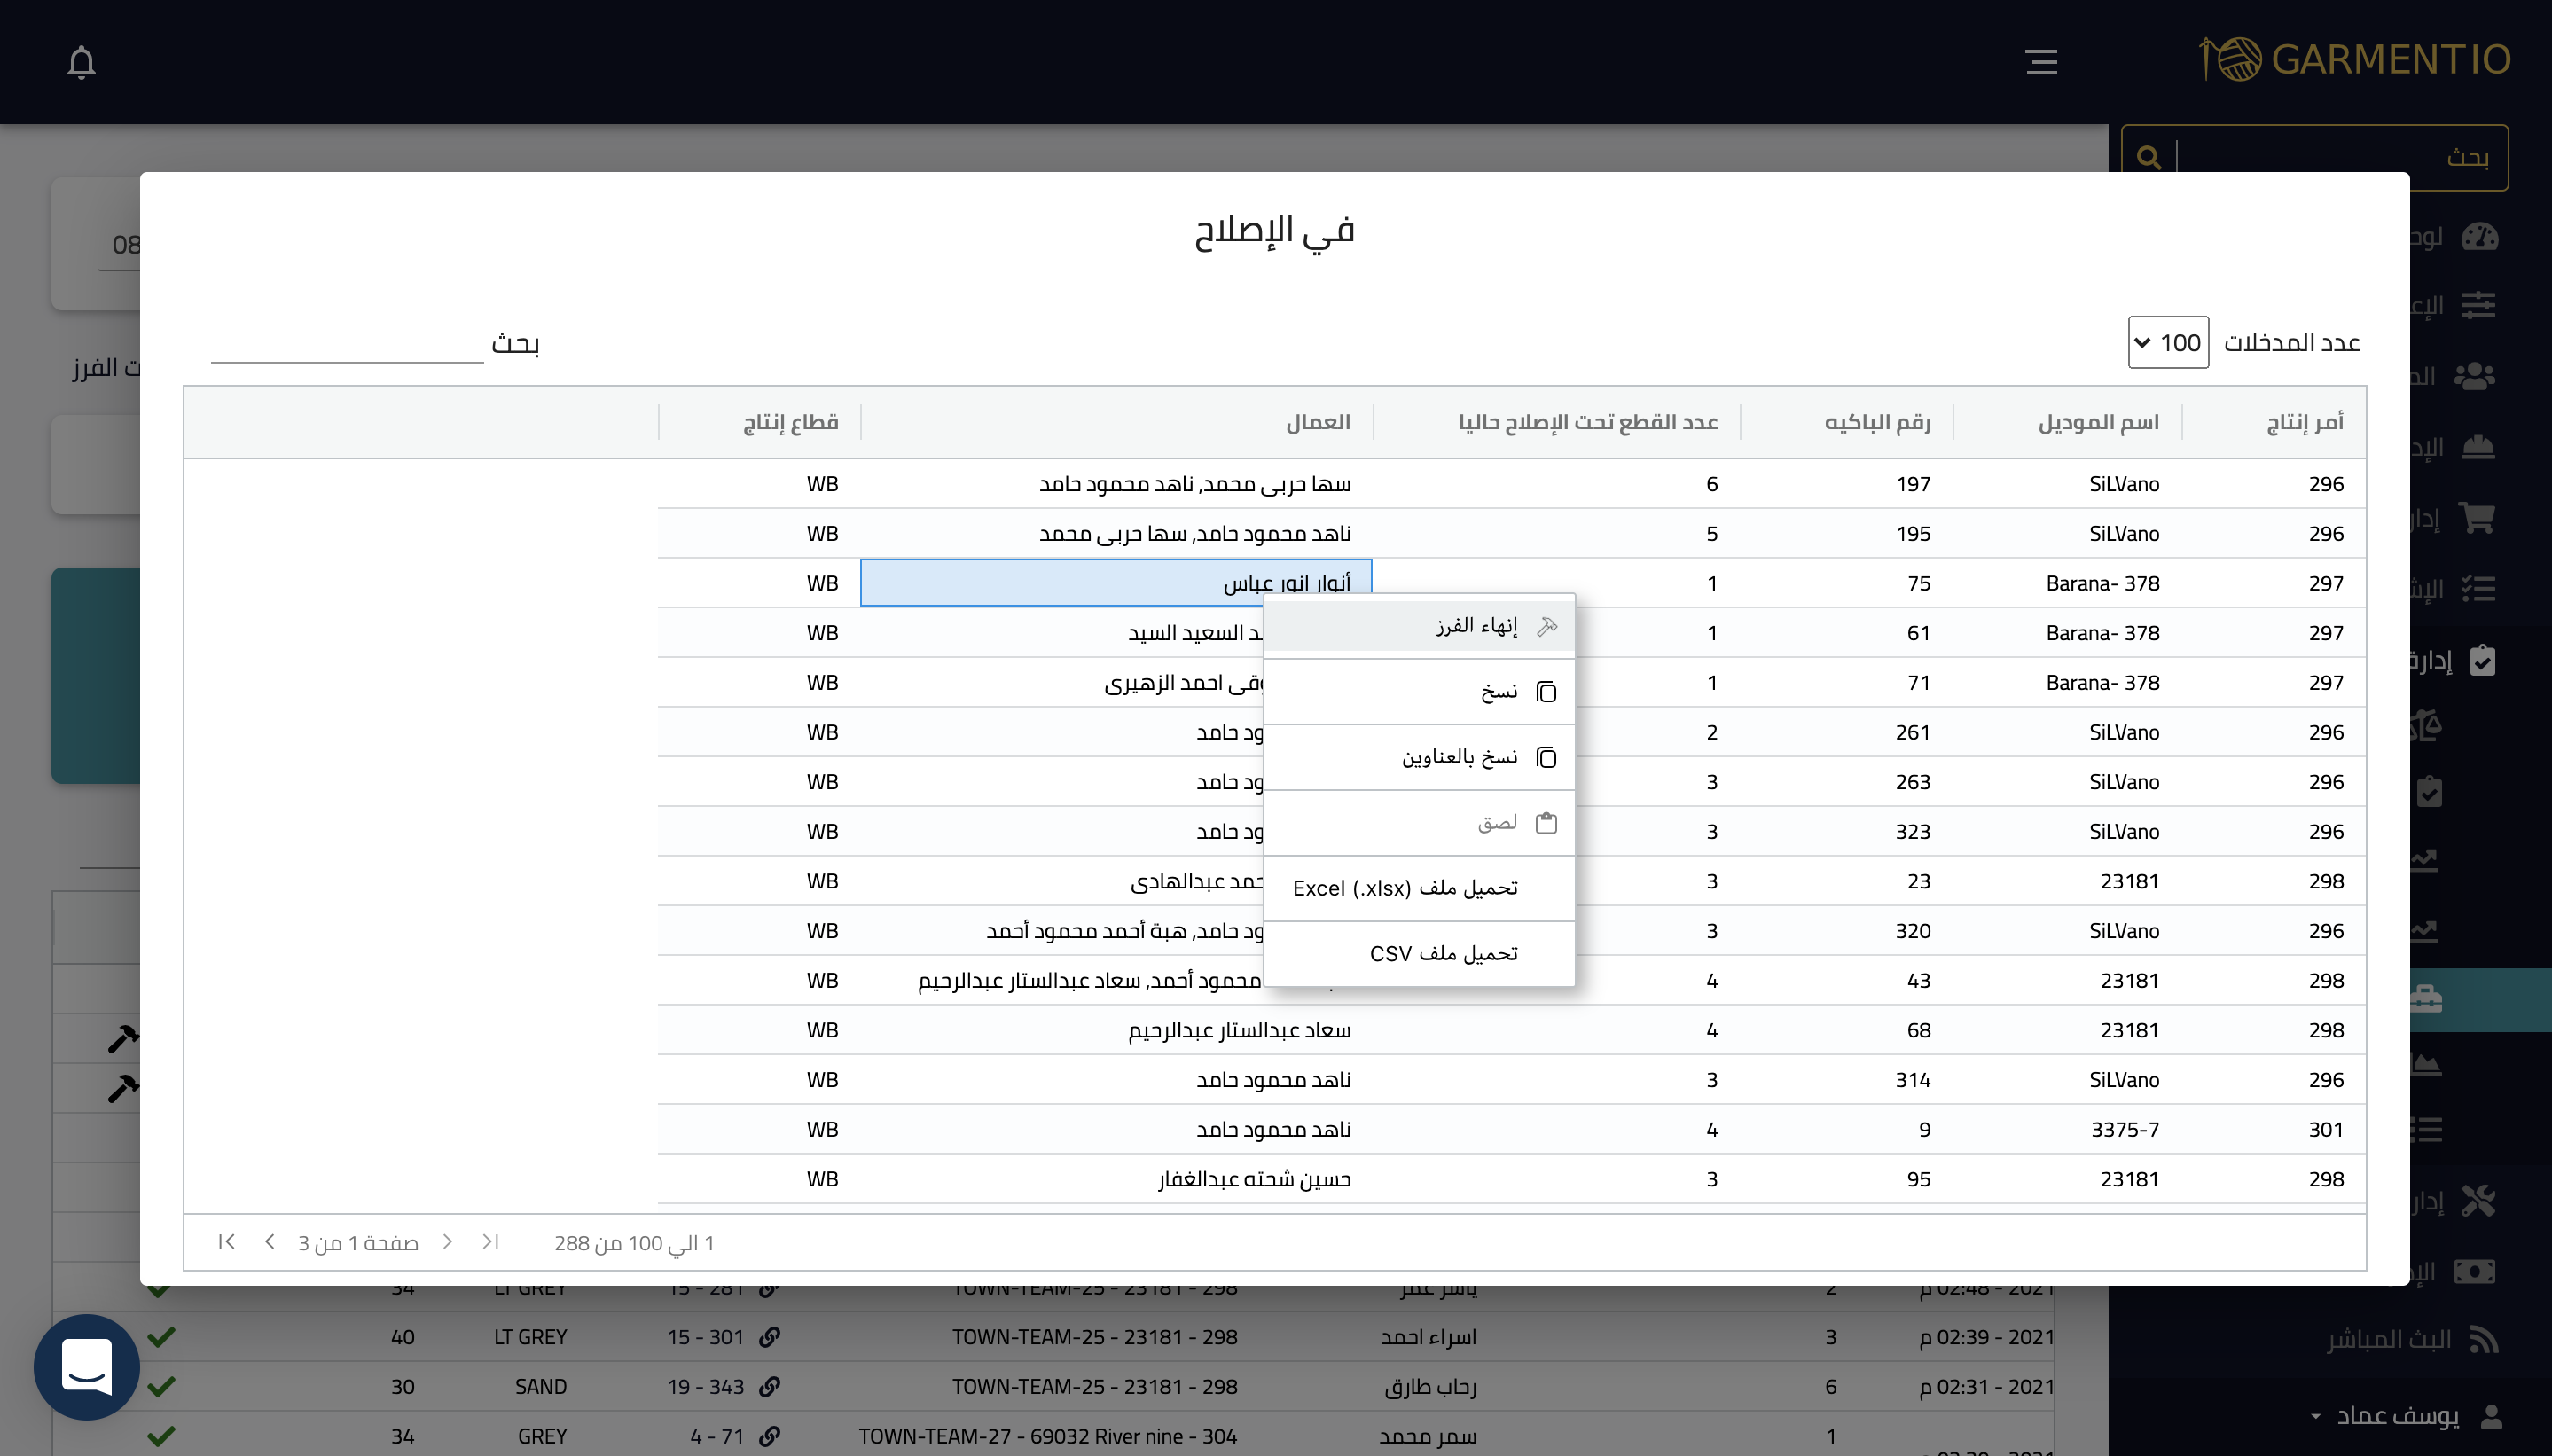
Task: Click the background row اسراء احمد
Action: (x=1429, y=1337)
